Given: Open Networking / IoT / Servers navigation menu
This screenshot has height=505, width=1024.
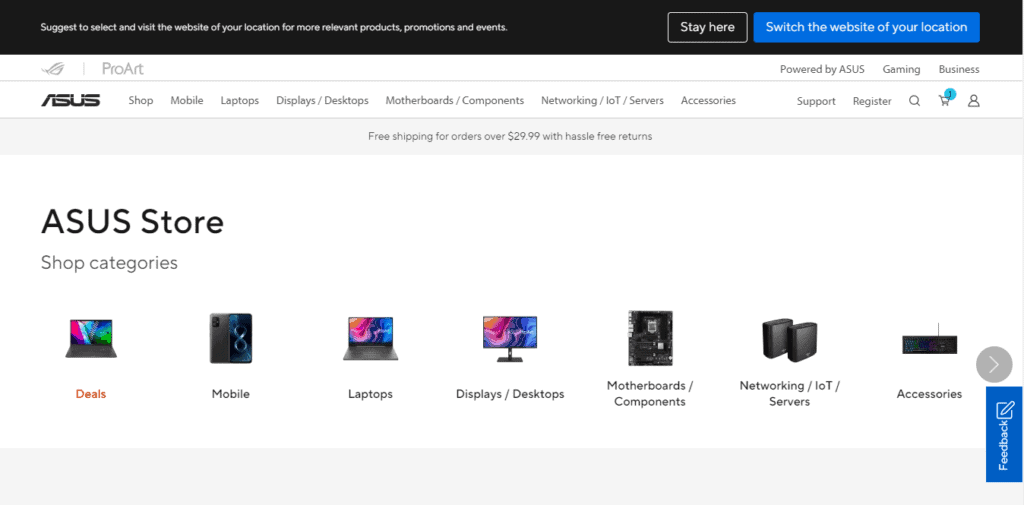Looking at the screenshot, I should pyautogui.click(x=602, y=101).
